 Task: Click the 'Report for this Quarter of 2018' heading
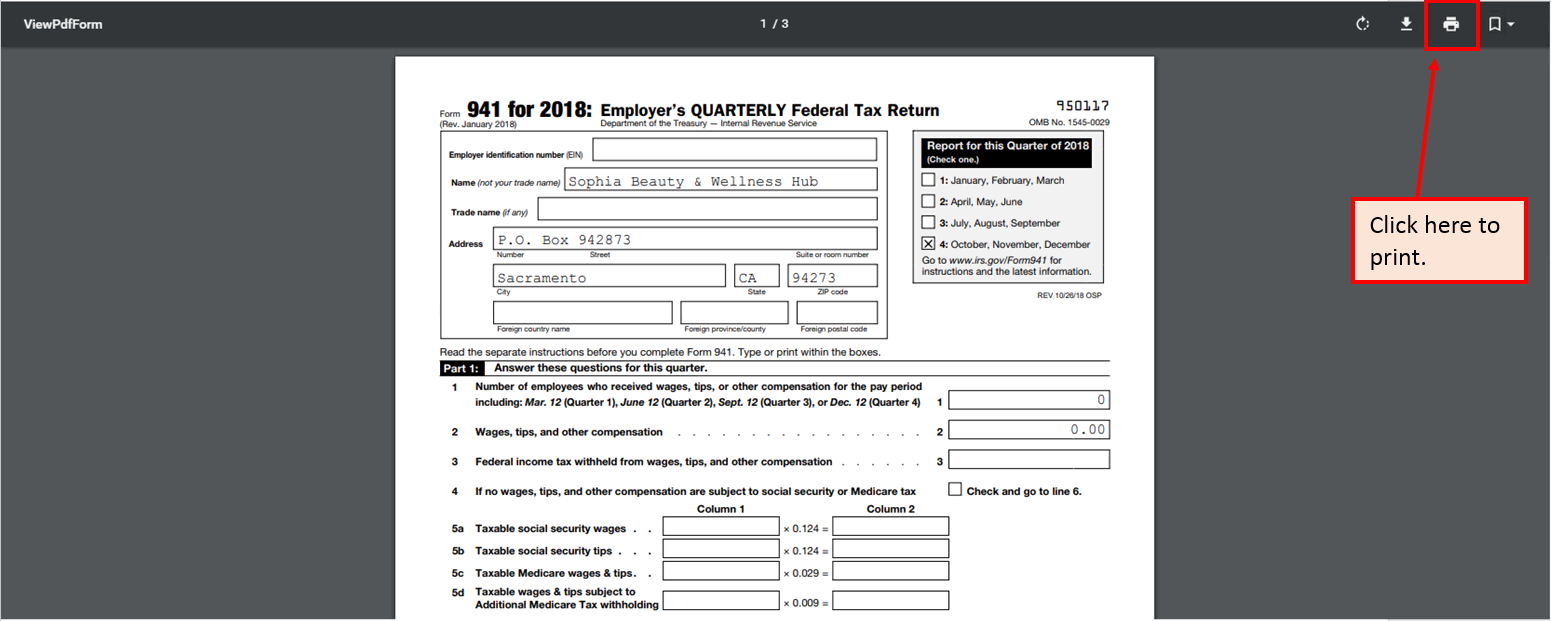(x=1007, y=146)
